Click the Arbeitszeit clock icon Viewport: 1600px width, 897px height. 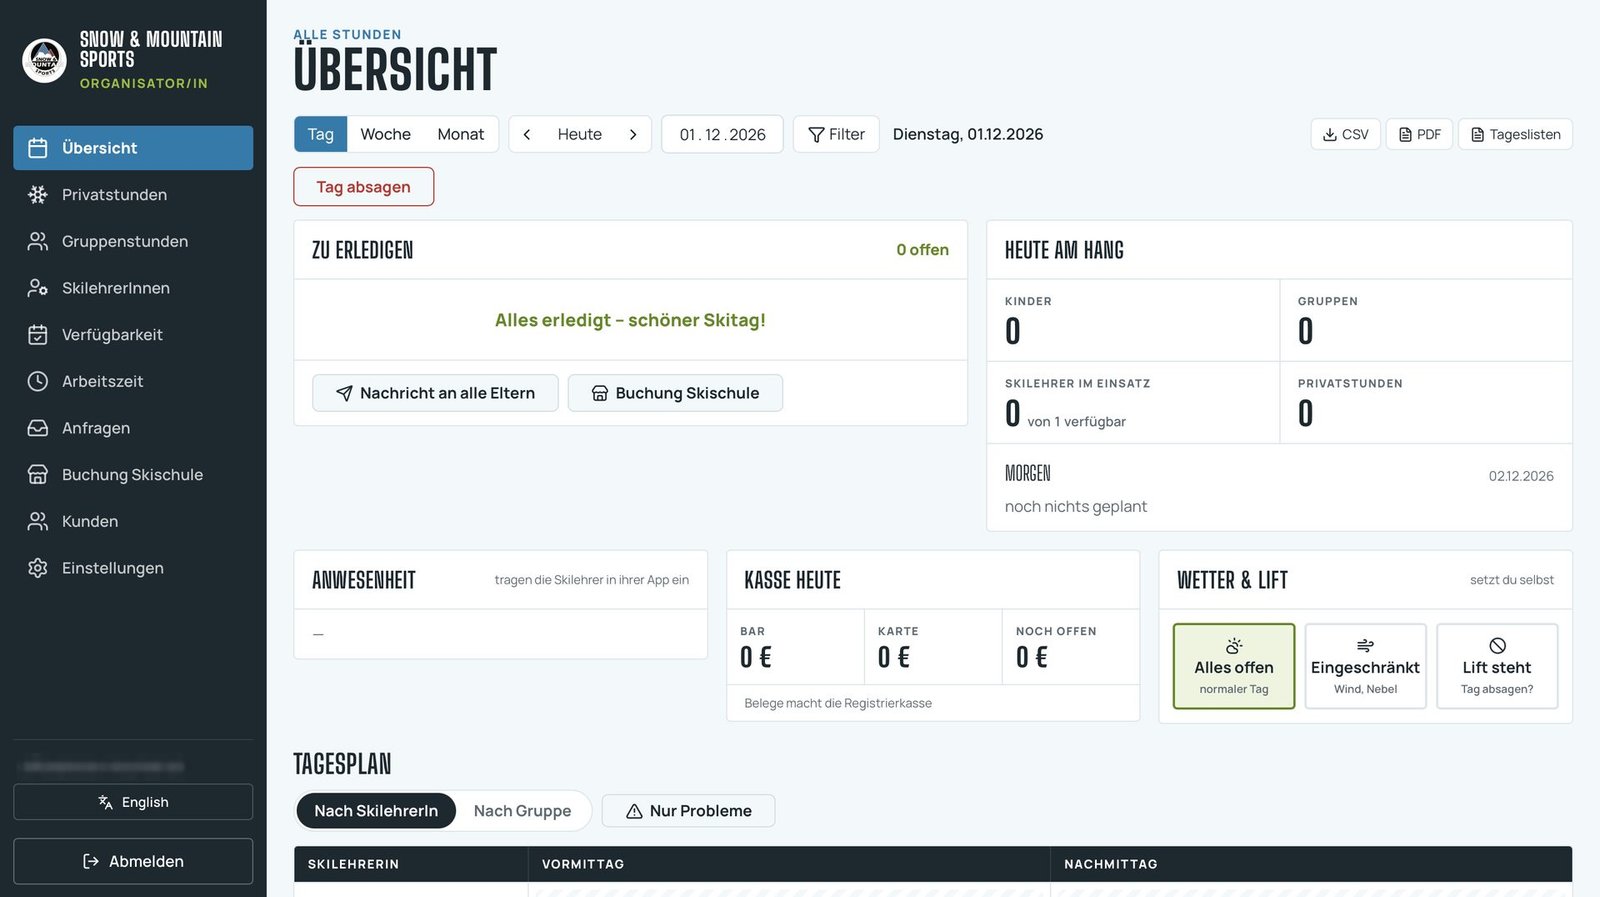pyautogui.click(x=38, y=381)
